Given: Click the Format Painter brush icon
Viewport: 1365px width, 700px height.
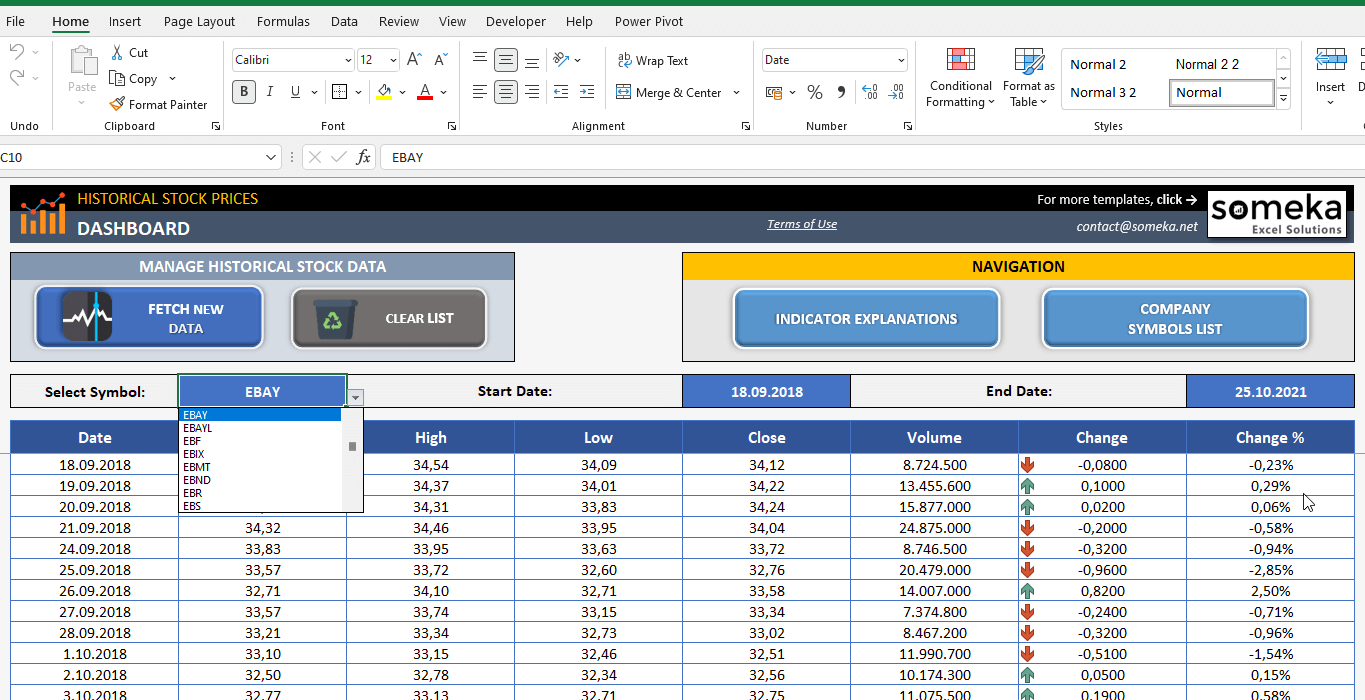Looking at the screenshot, I should tap(117, 104).
